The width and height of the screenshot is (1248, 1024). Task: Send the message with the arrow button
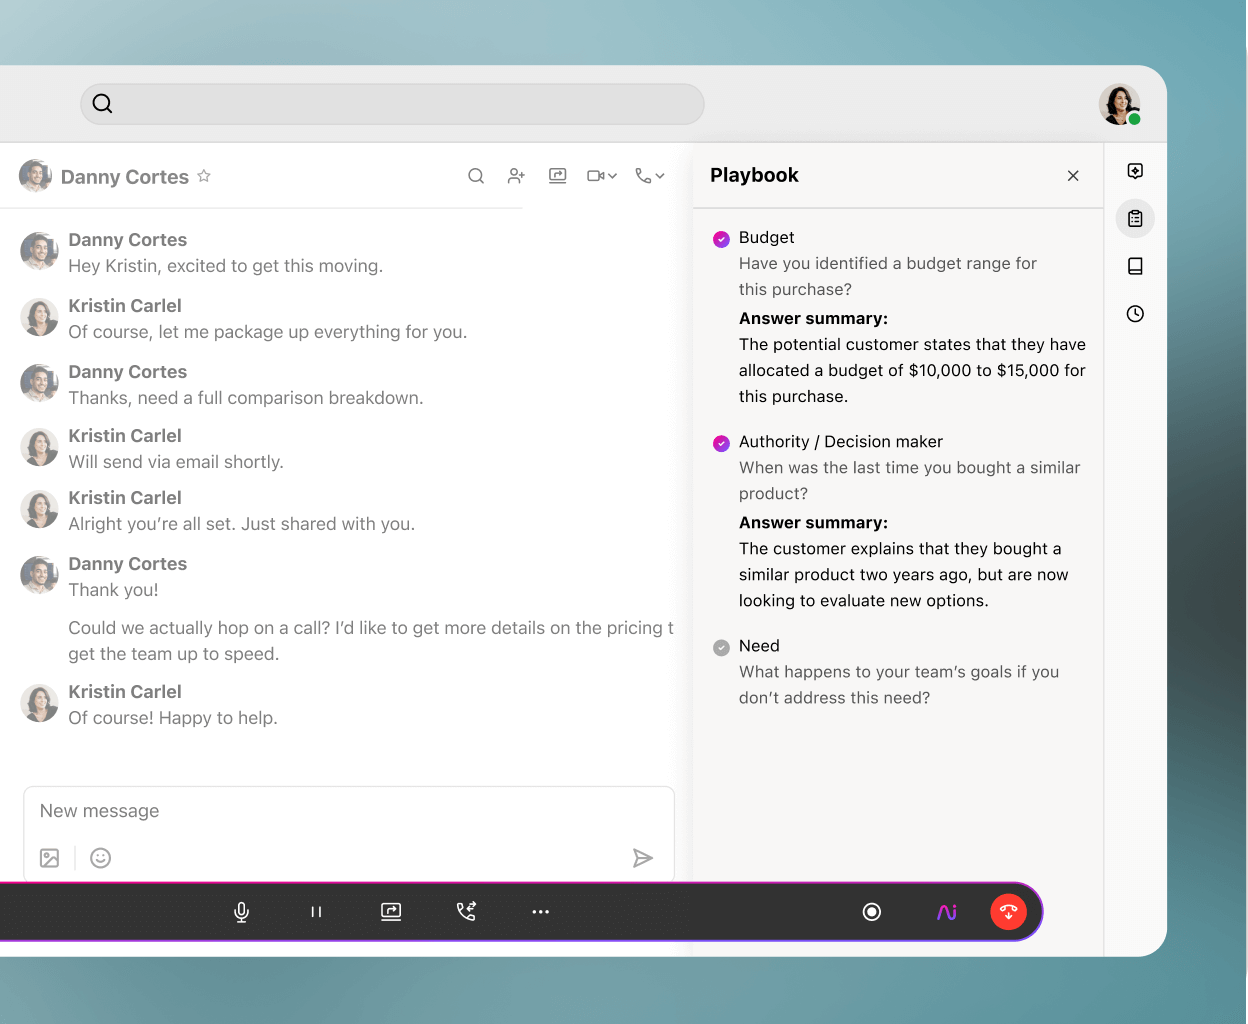pyautogui.click(x=643, y=858)
